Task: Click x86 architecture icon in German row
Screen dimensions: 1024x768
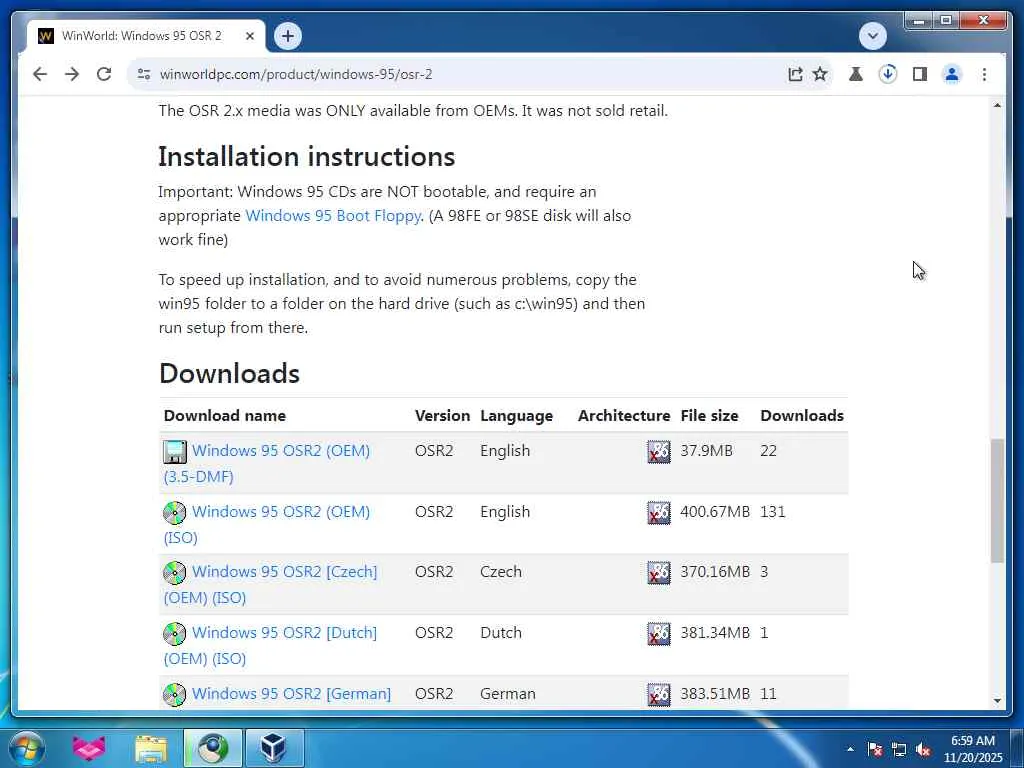Action: tap(658, 694)
